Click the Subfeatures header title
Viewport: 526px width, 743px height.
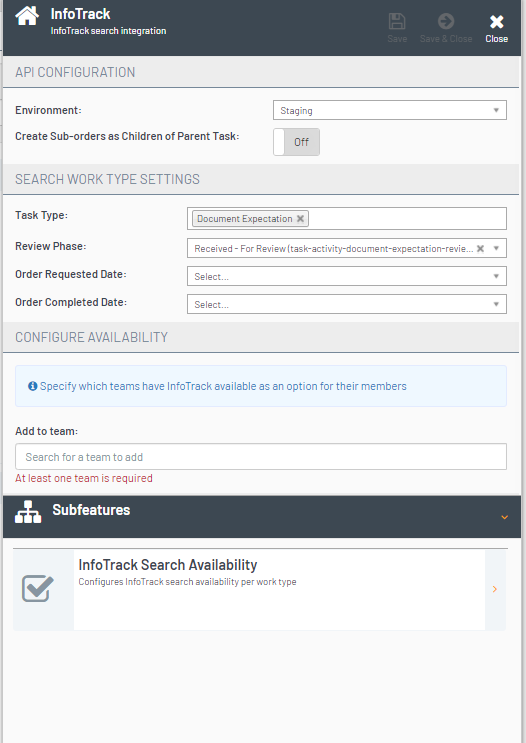(x=91, y=510)
